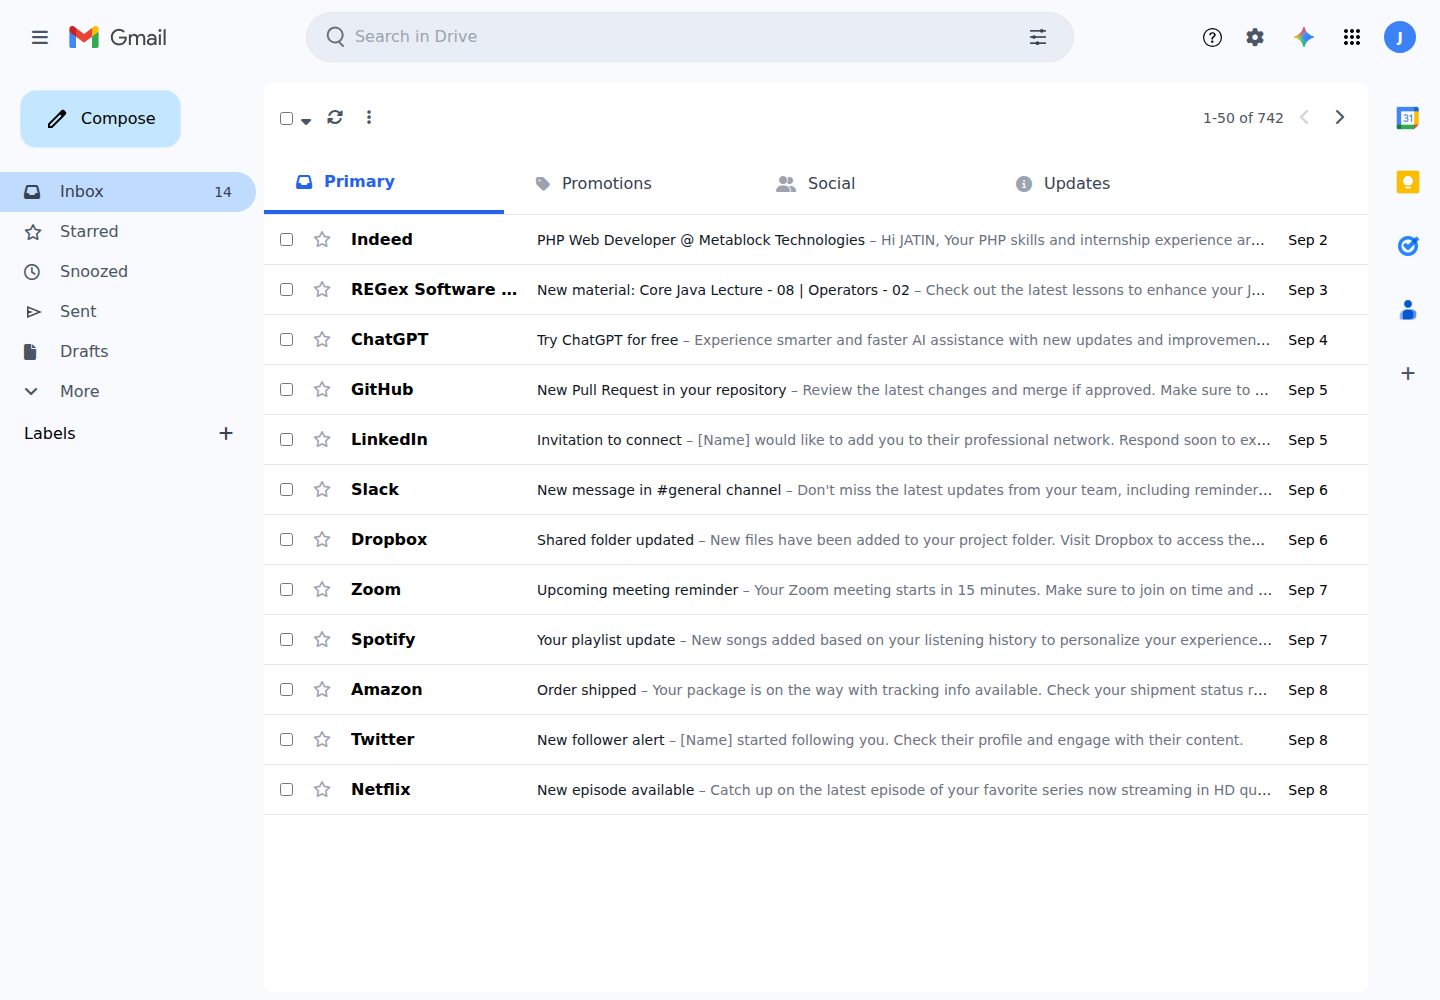1440x1000 pixels.
Task: Open the Google apps grid
Action: [1352, 37]
